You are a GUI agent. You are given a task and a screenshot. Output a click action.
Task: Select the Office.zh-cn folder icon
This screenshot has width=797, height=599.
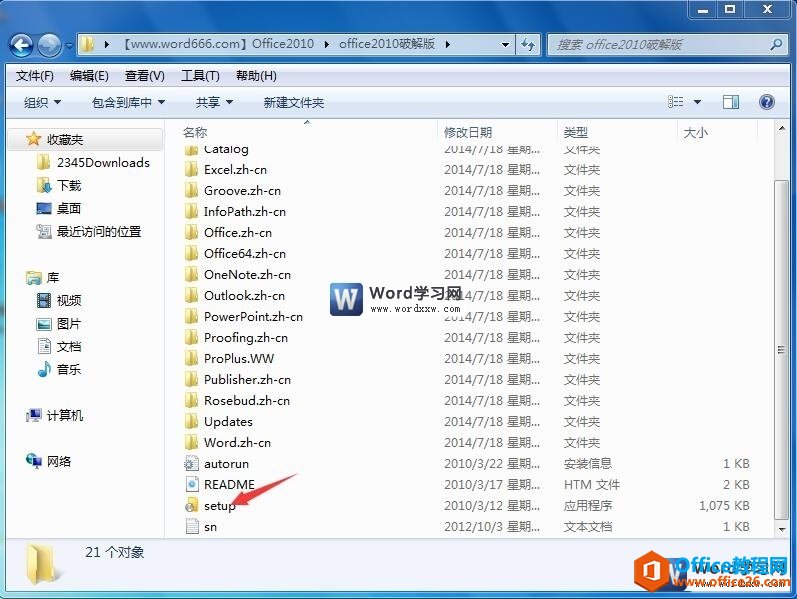(191, 232)
